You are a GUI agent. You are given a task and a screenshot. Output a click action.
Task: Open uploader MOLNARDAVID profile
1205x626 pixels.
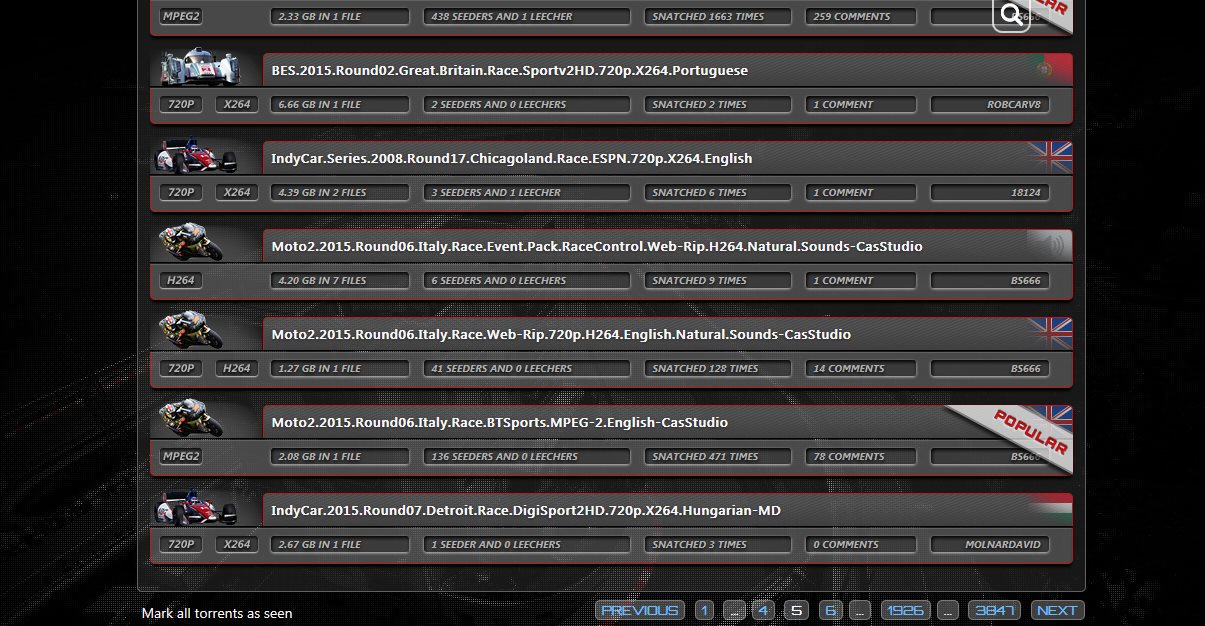(990, 544)
